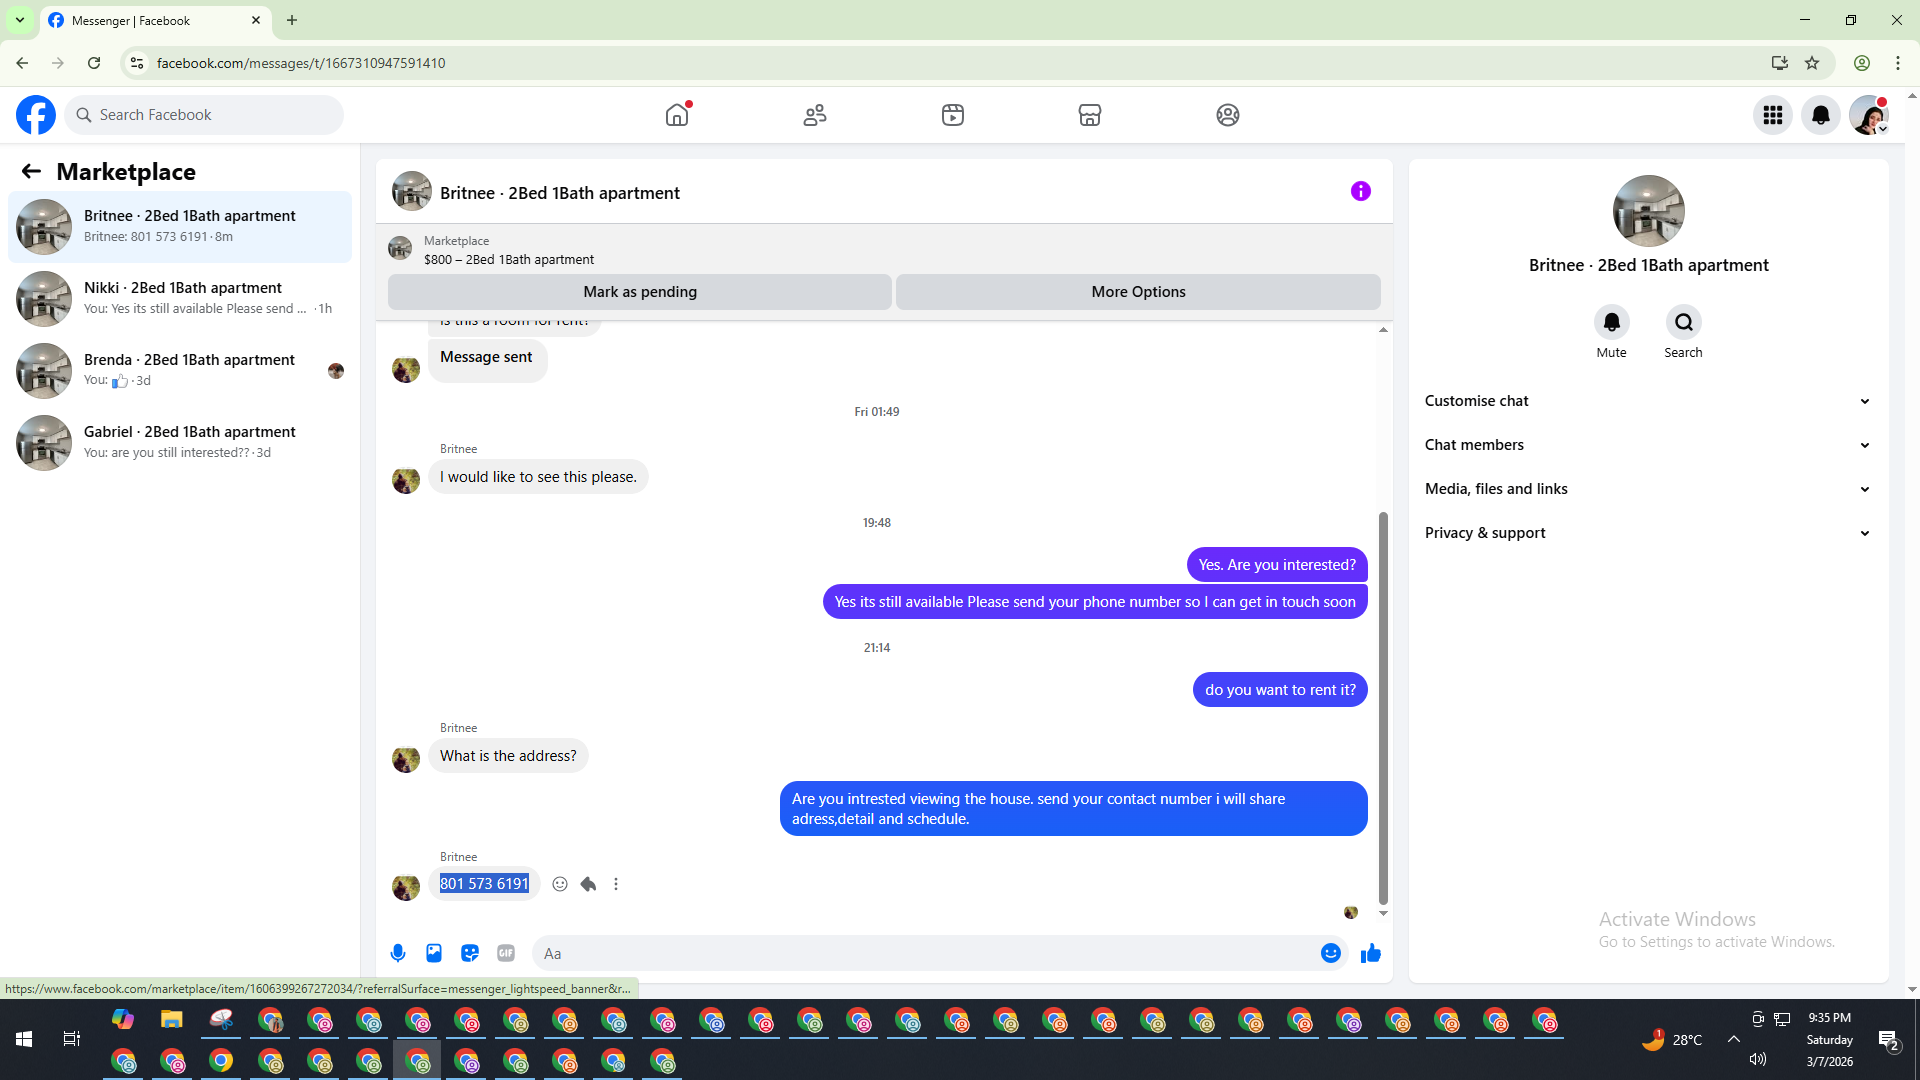Open the Windows notification center

click(1889, 1041)
